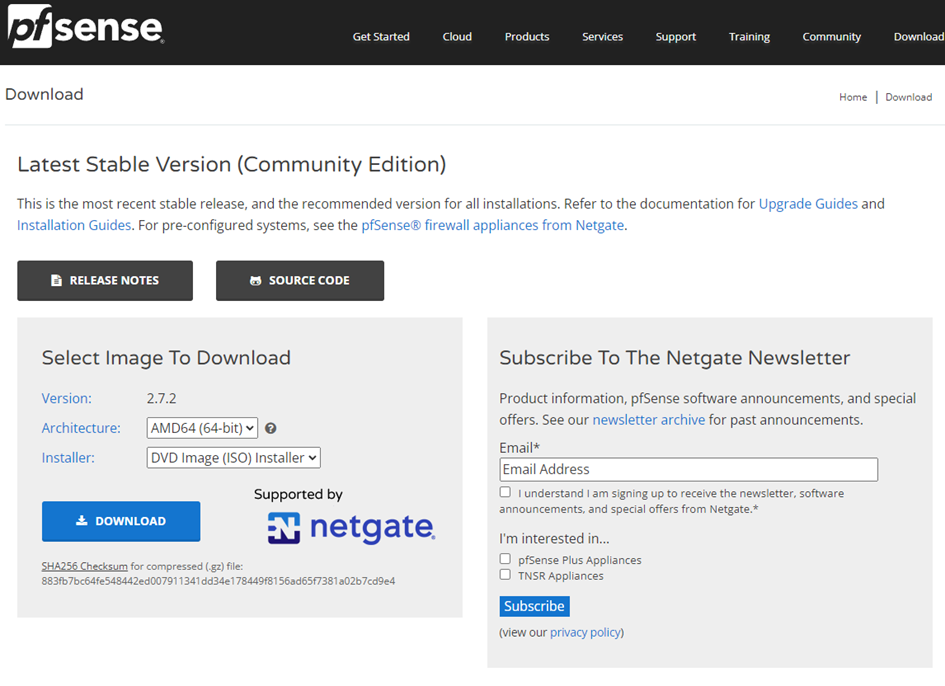Open the Installation Guides link
The height and width of the screenshot is (686, 945).
coord(74,225)
